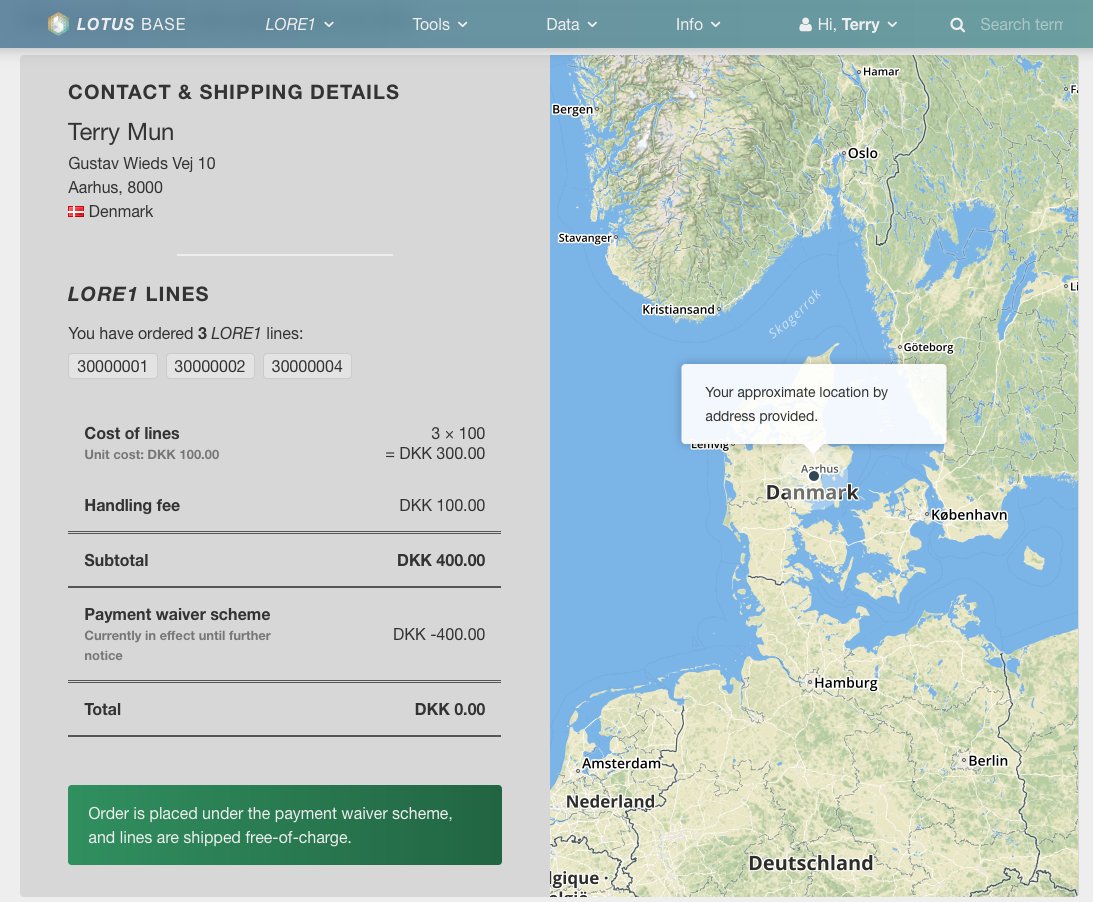Click the 30000004 line badge
The image size is (1093, 902).
click(306, 365)
